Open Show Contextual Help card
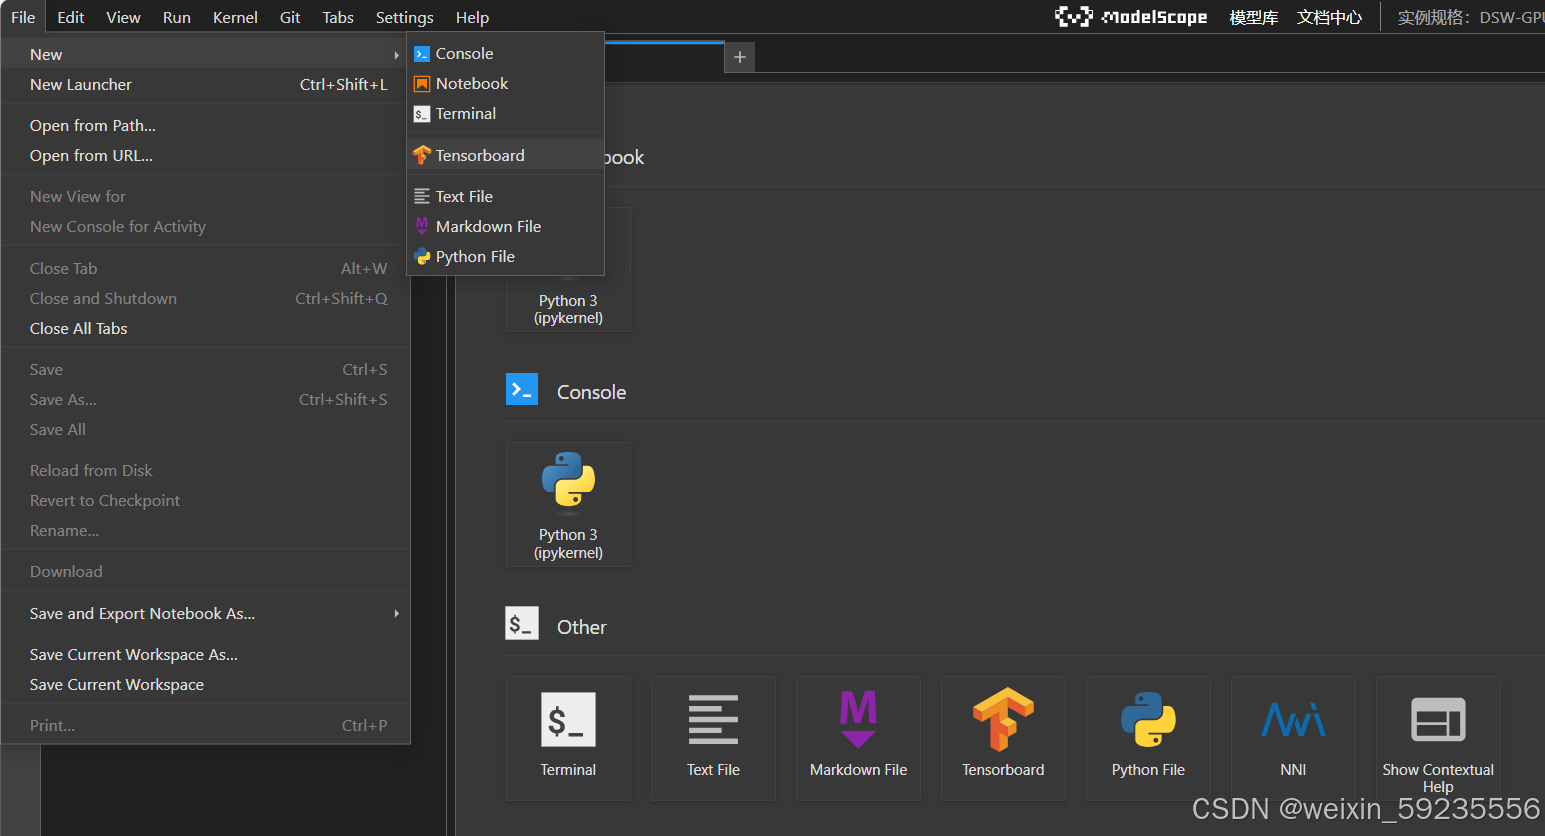The image size is (1545, 836). (x=1438, y=737)
